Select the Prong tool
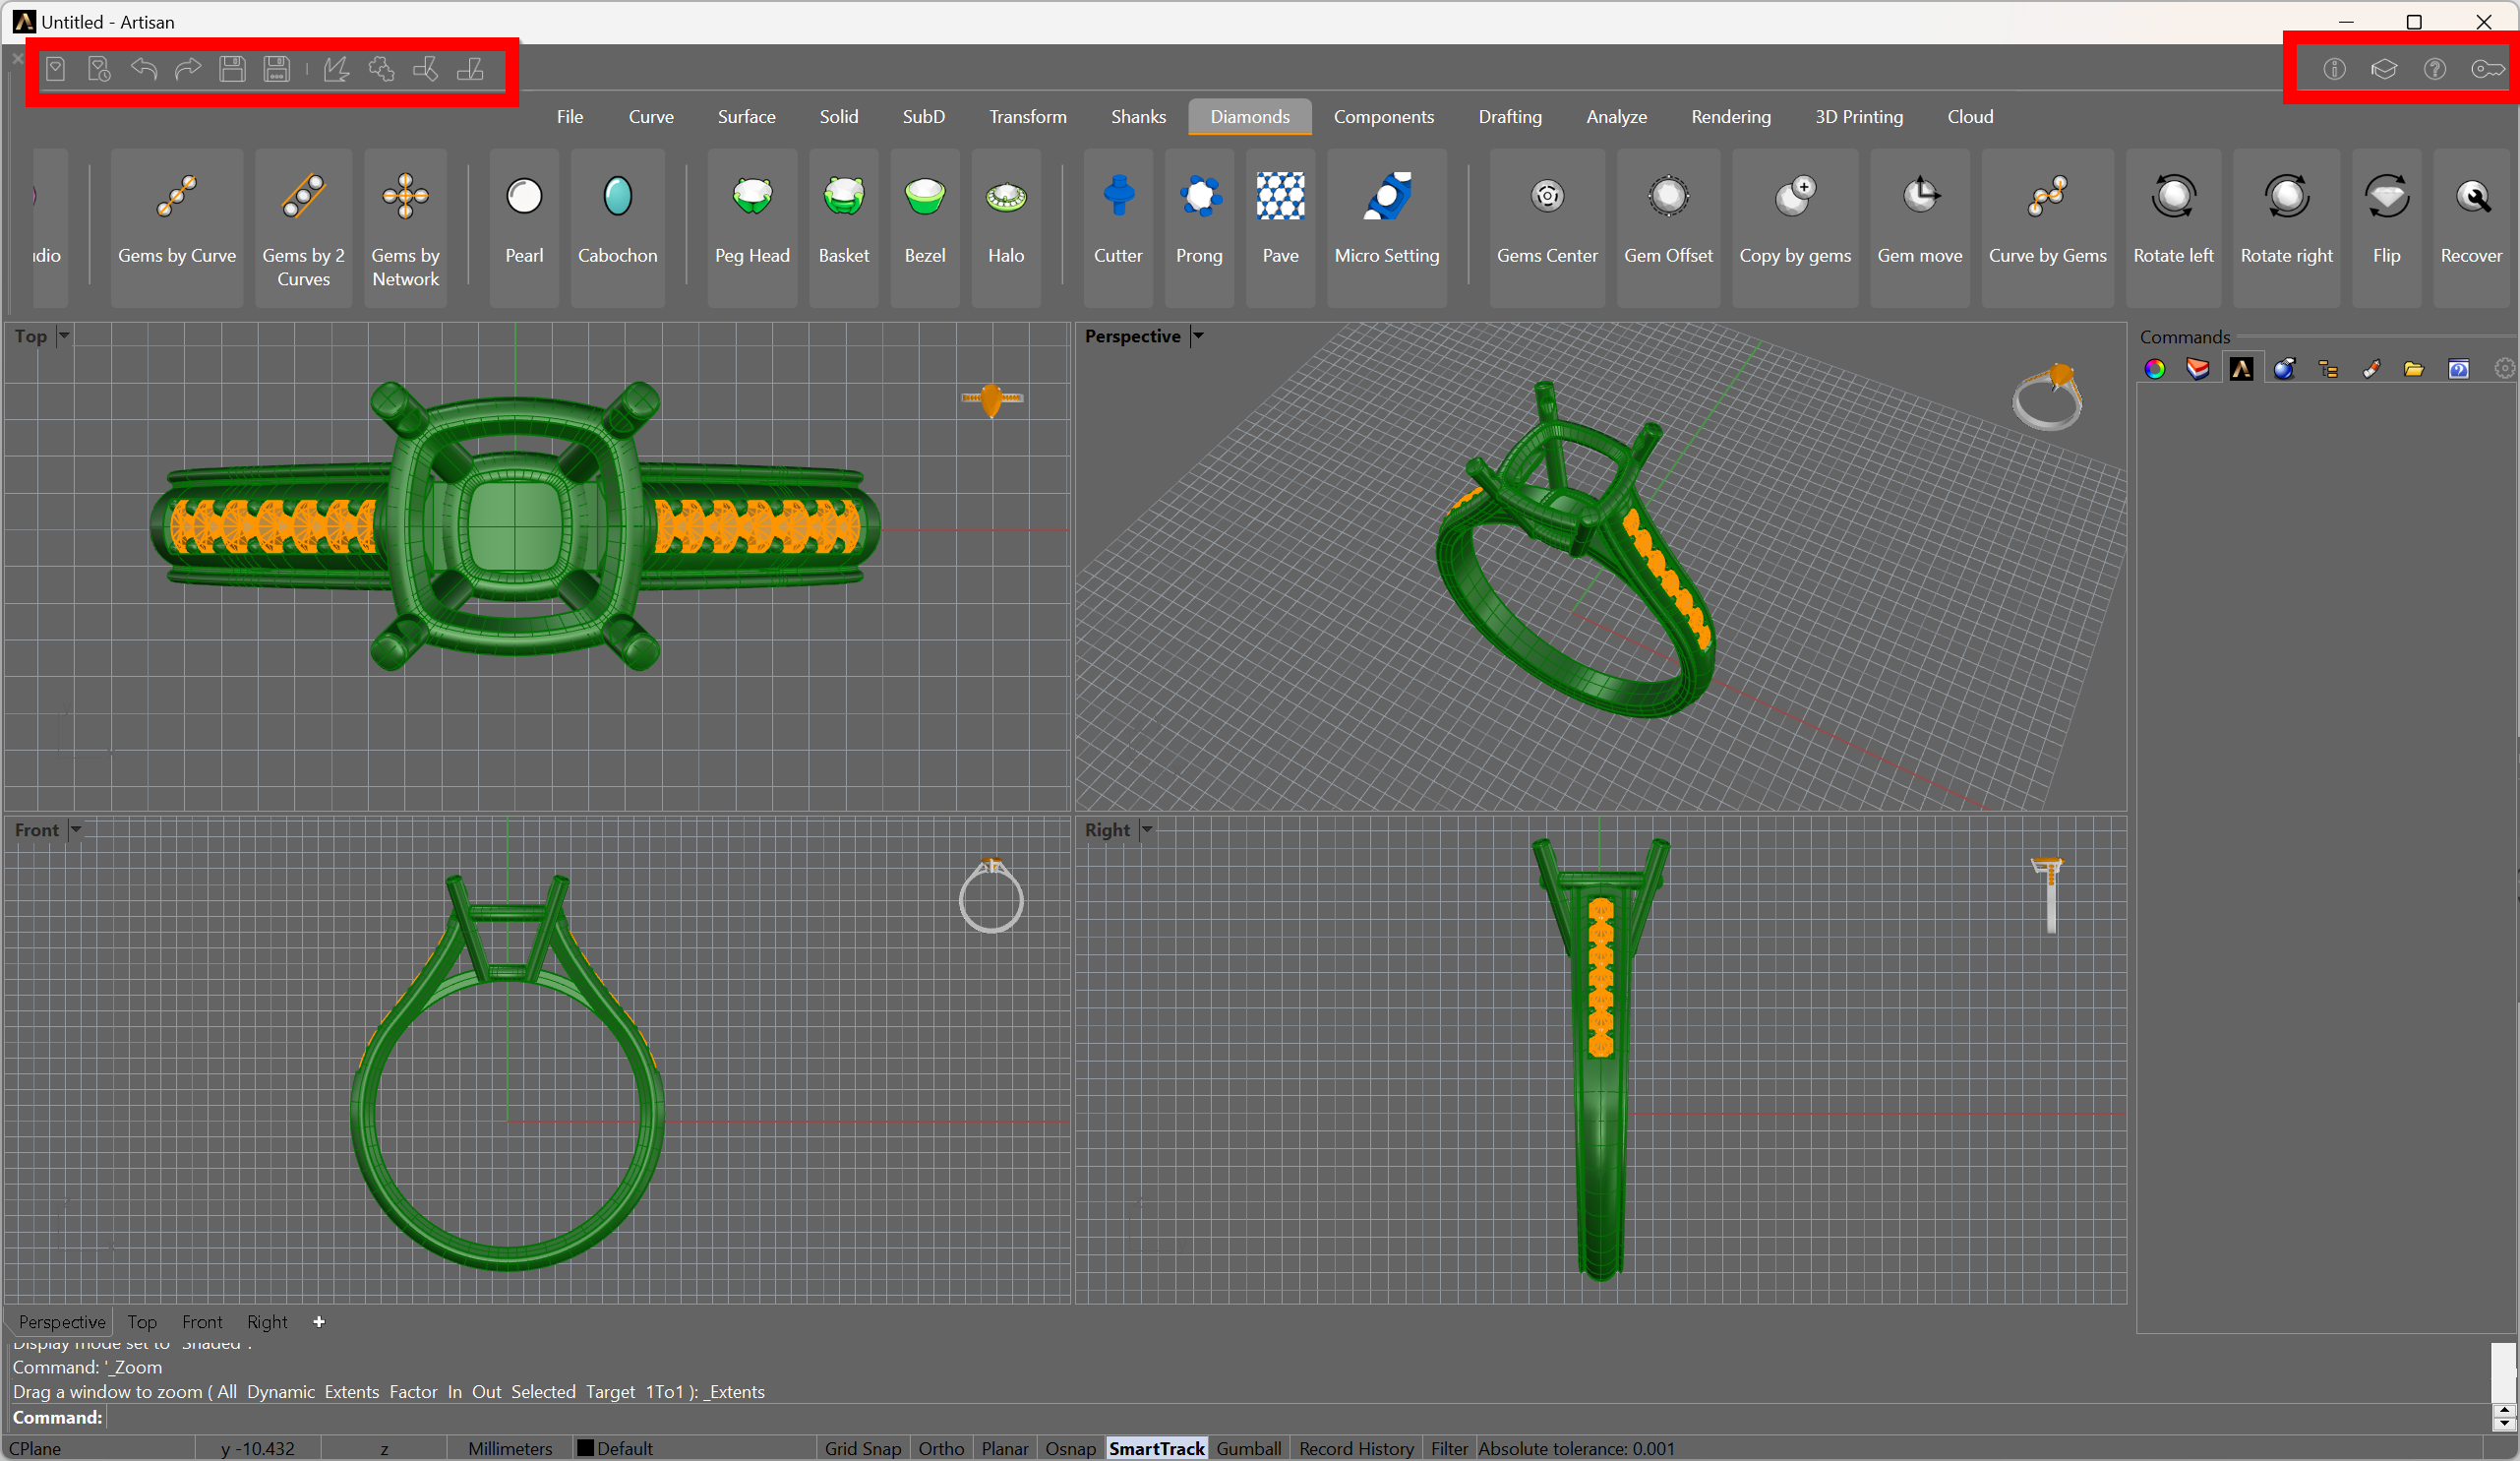The width and height of the screenshot is (2520, 1461). click(1199, 227)
